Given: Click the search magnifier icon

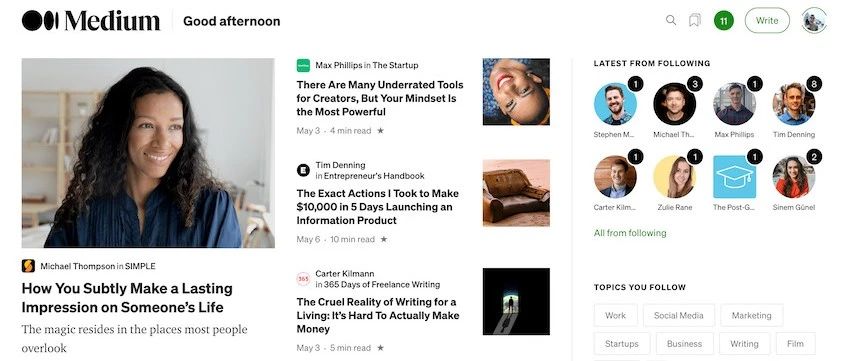Looking at the screenshot, I should 671,21.
